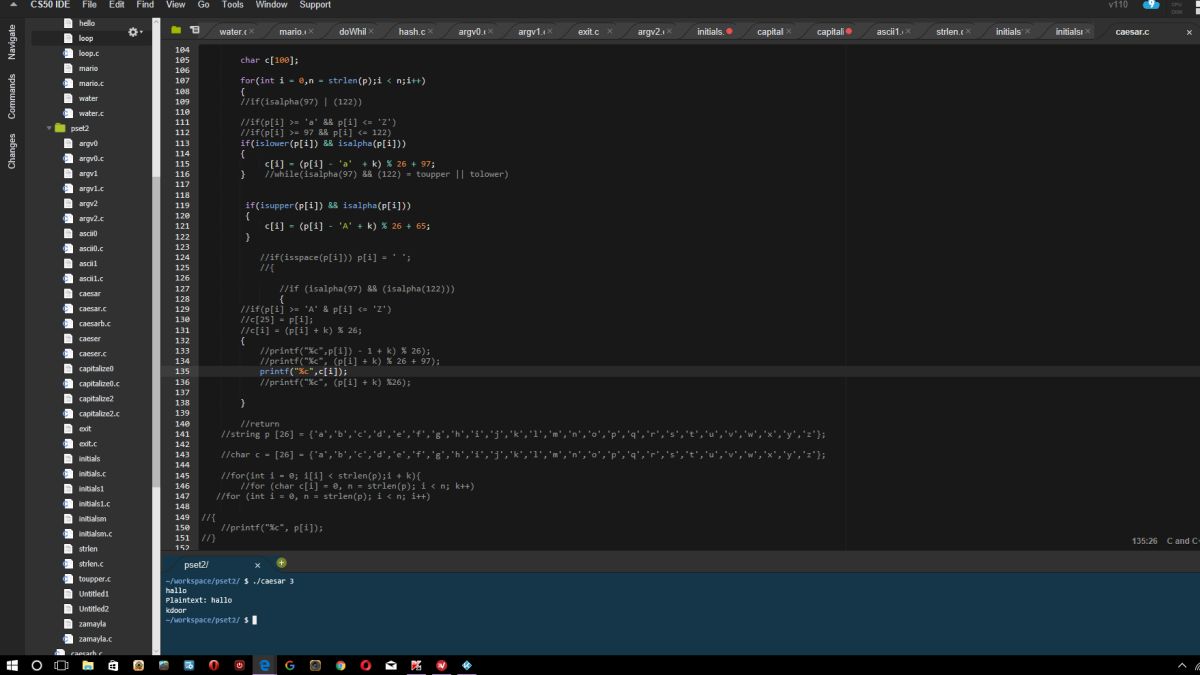Open the file tree settings gear
Image resolution: width=1200 pixels, height=675 pixels.
coord(135,32)
